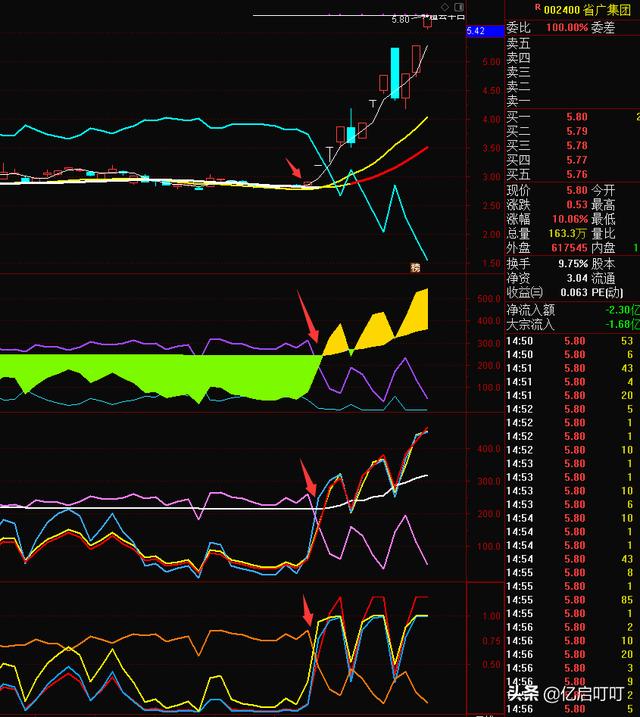Click the PE(动) label in quote panel
640x717 pixels.
point(607,292)
